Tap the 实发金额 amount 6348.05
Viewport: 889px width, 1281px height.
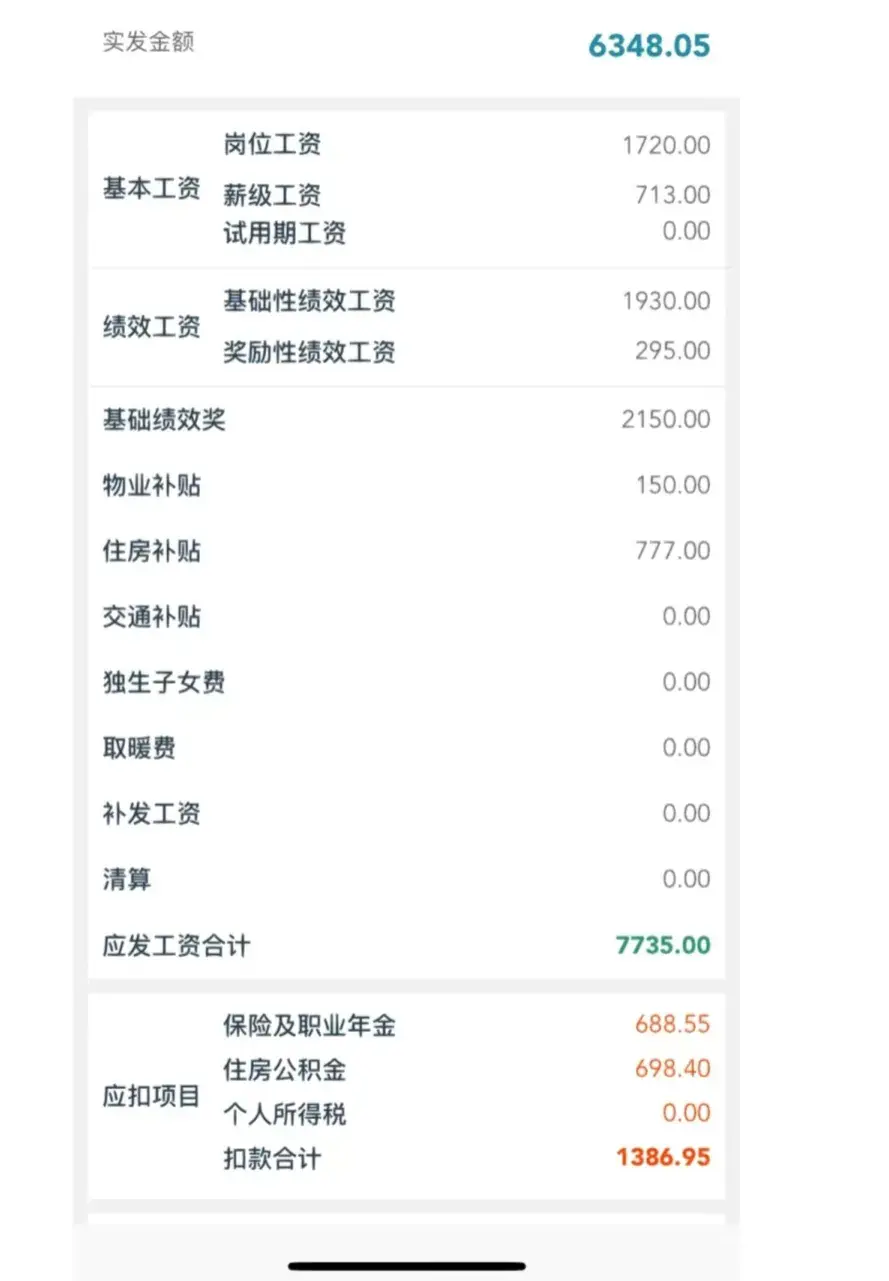649,46
